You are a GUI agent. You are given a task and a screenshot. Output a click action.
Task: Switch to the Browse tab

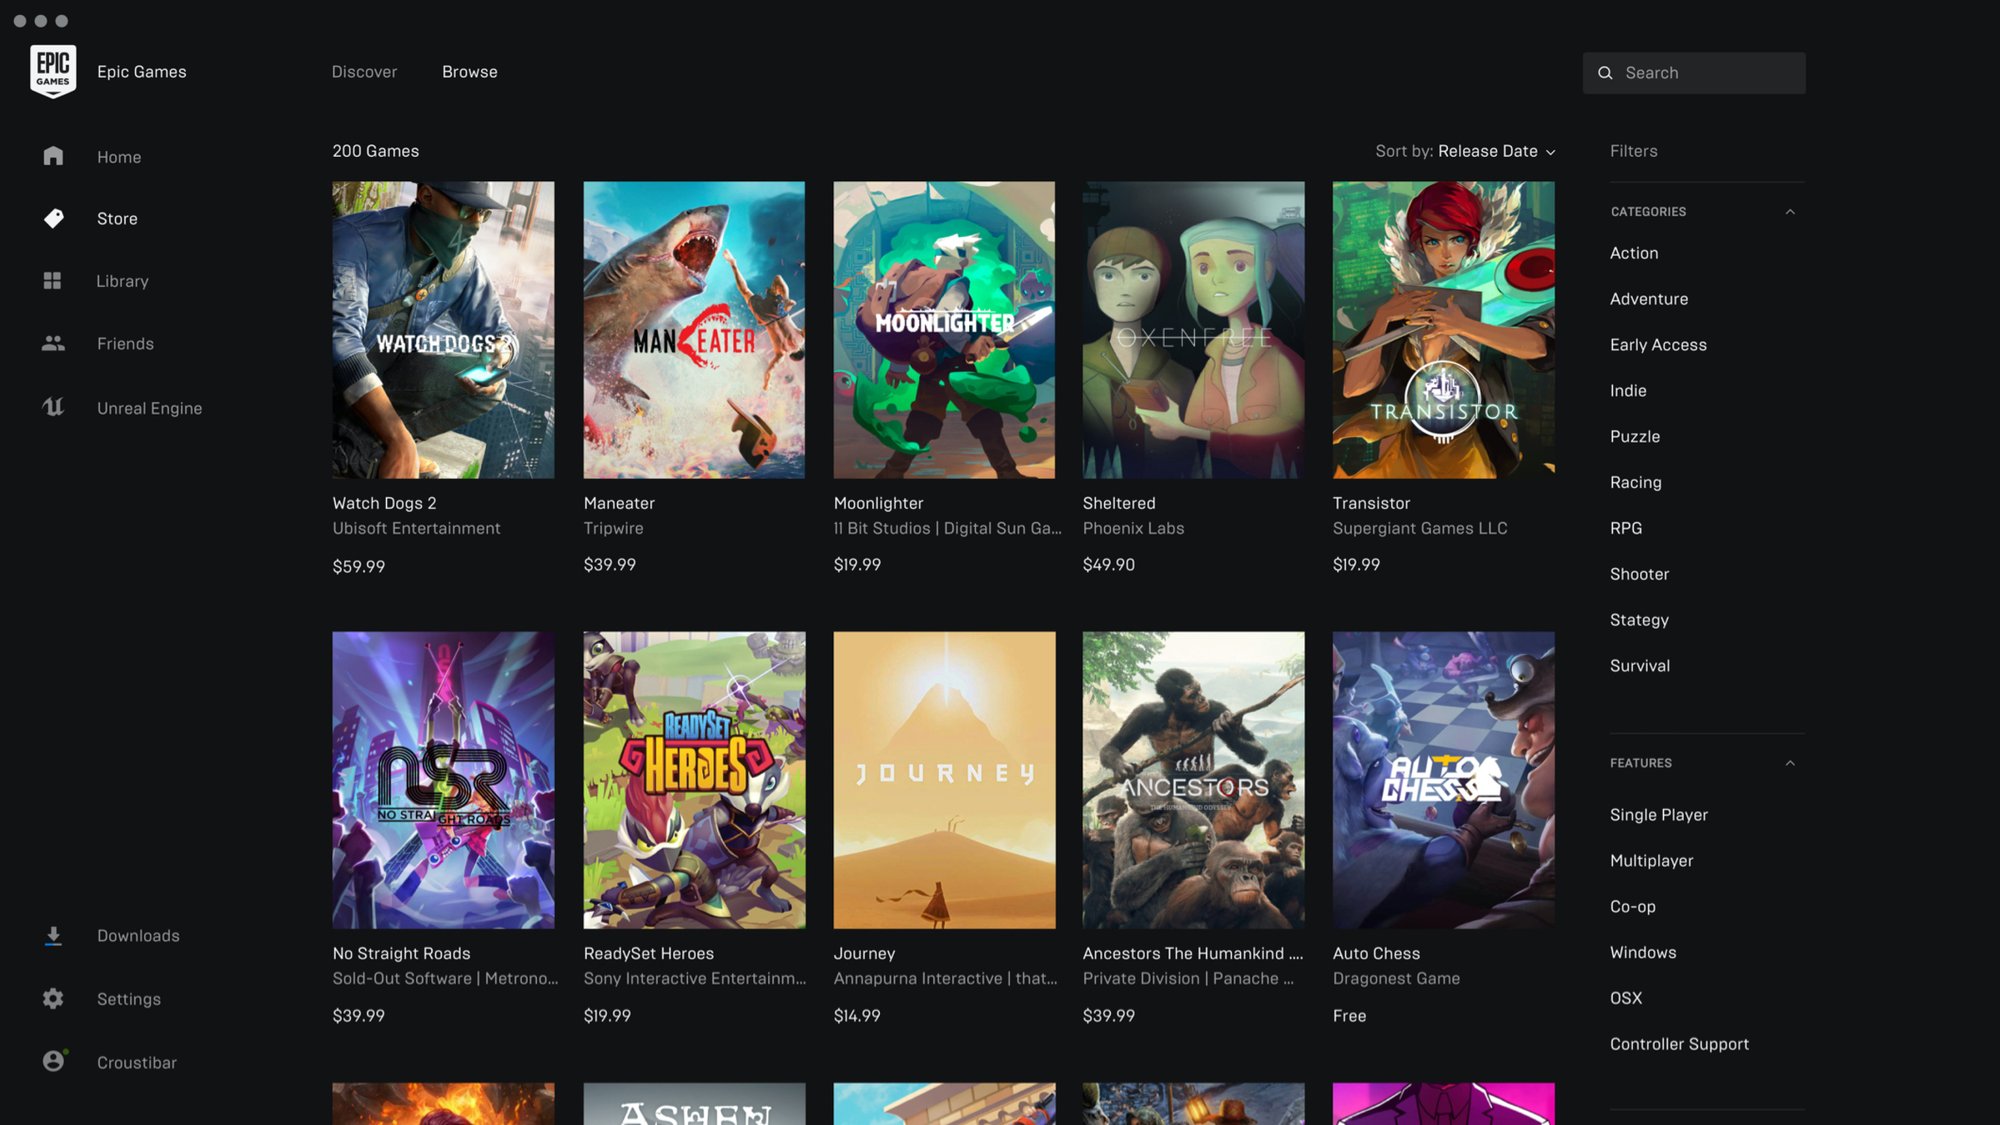pos(469,72)
